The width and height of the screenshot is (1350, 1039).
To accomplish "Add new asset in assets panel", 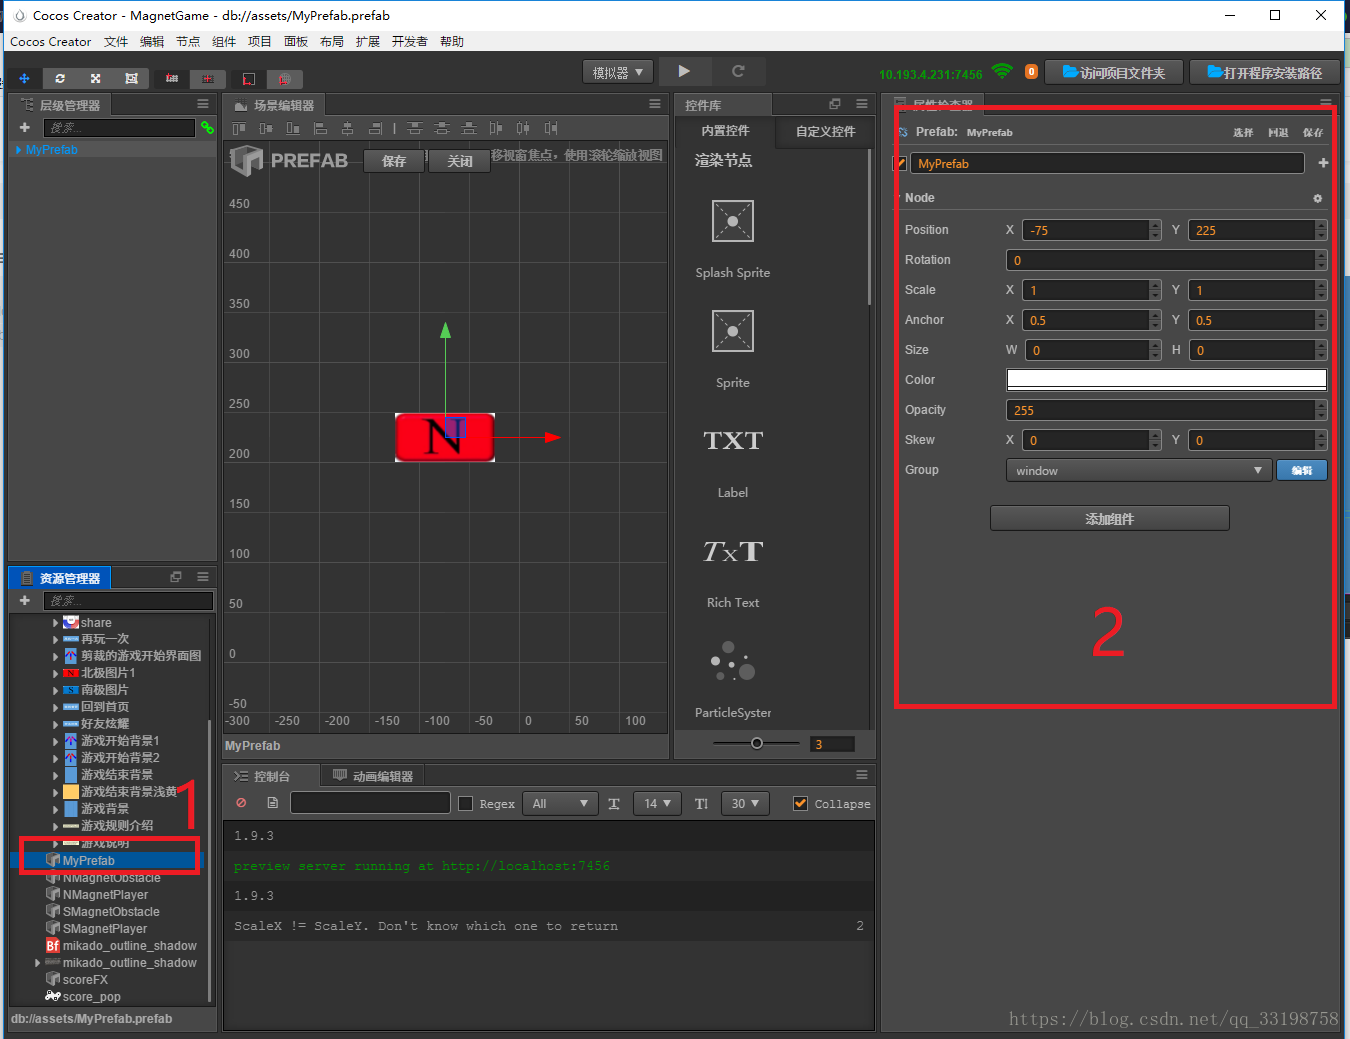I will point(25,600).
